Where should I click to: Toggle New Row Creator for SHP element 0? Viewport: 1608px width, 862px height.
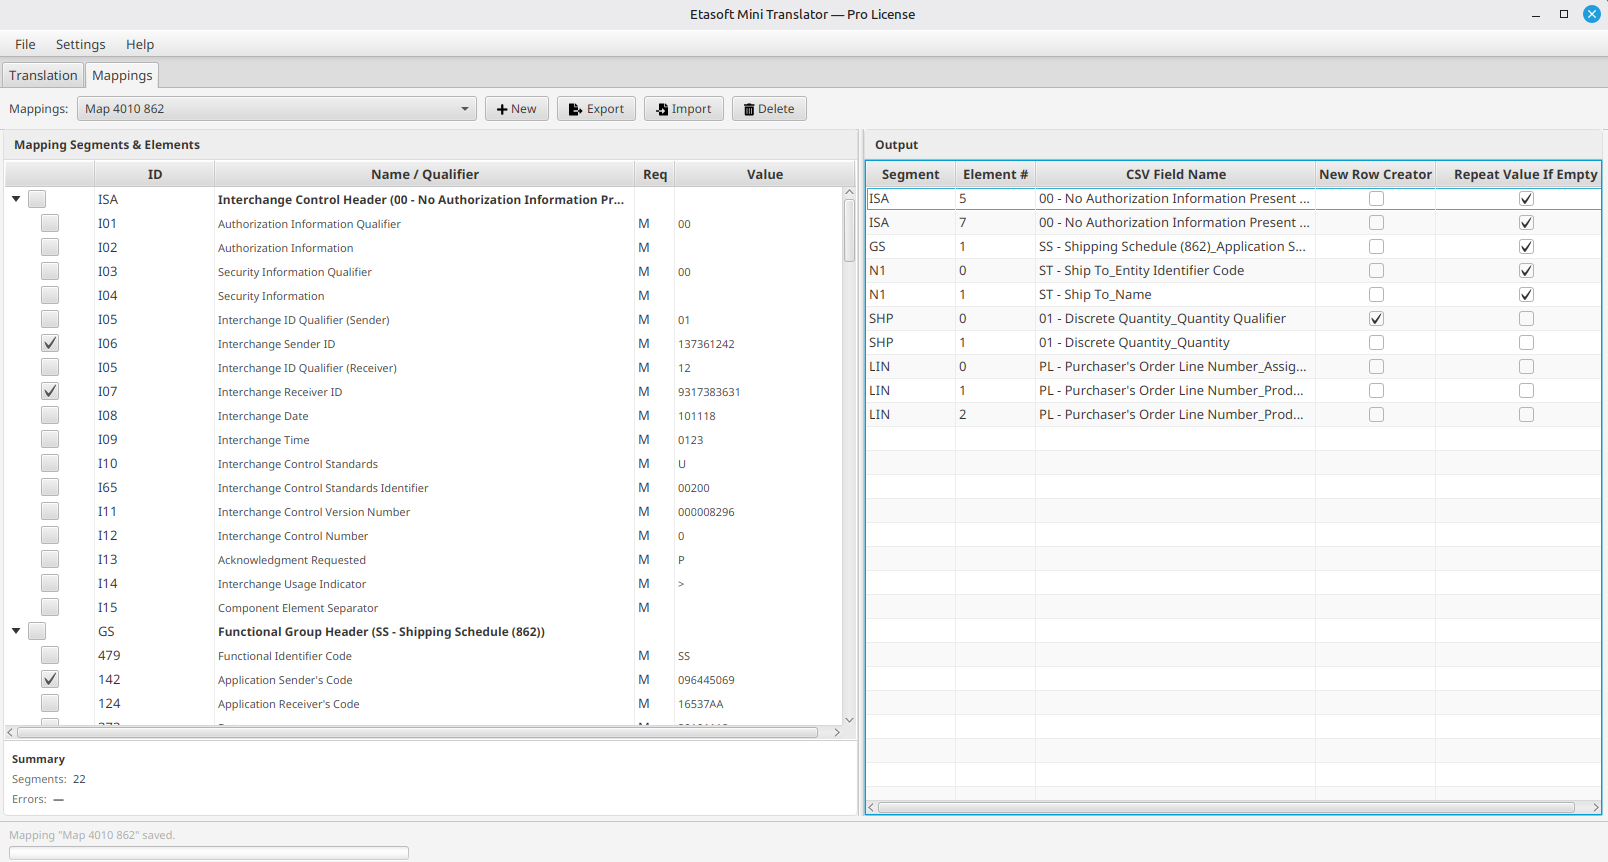pos(1376,318)
